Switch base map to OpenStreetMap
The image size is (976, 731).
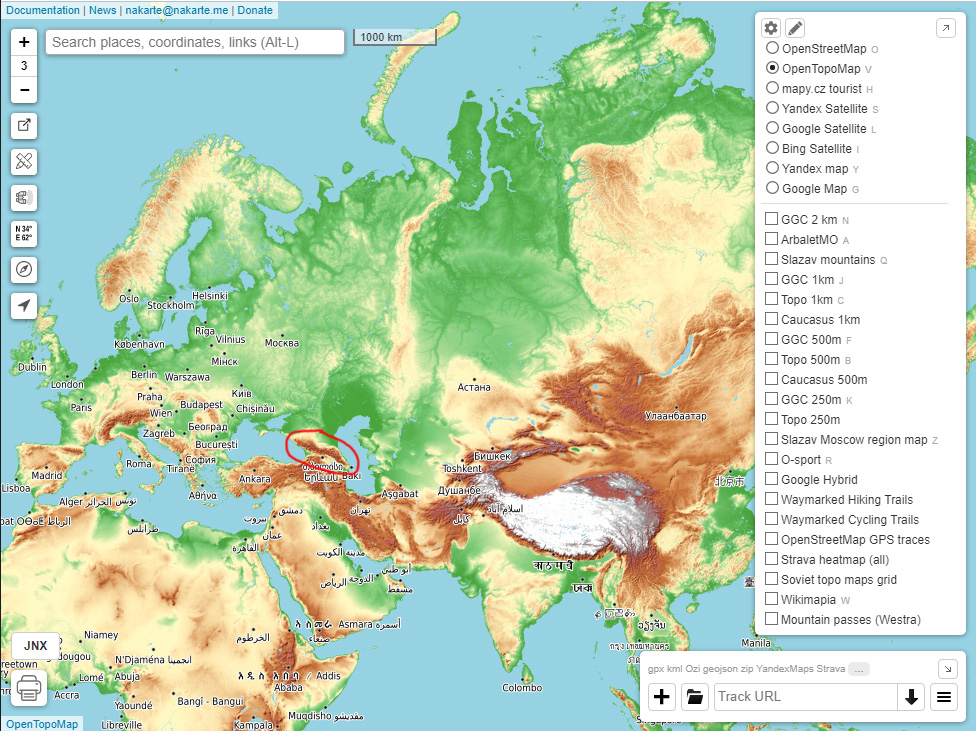(x=773, y=48)
